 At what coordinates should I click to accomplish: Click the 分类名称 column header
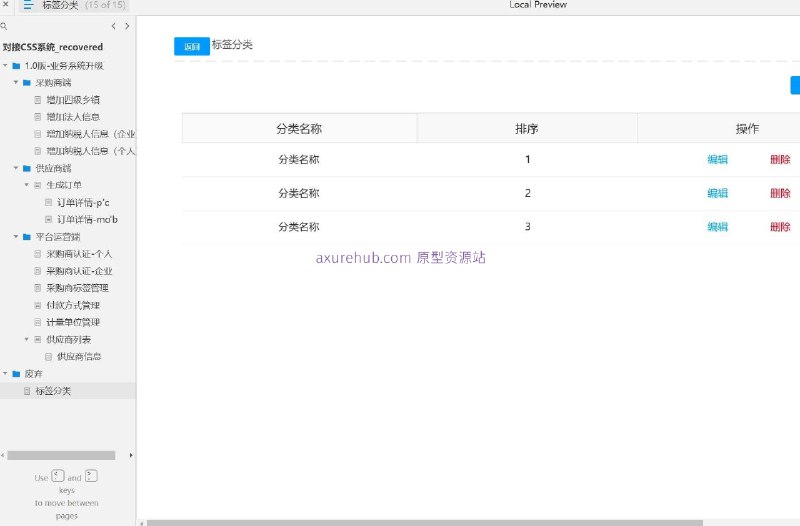click(299, 129)
